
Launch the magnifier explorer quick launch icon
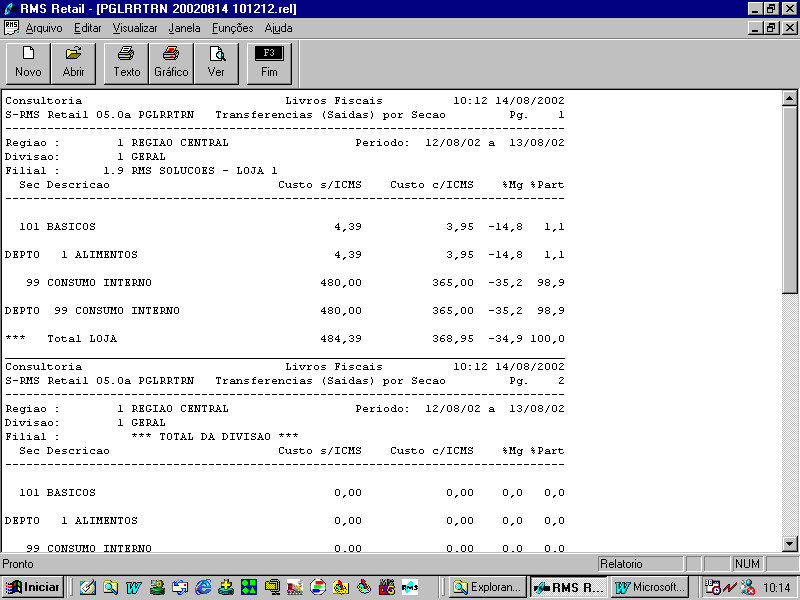coord(110,587)
